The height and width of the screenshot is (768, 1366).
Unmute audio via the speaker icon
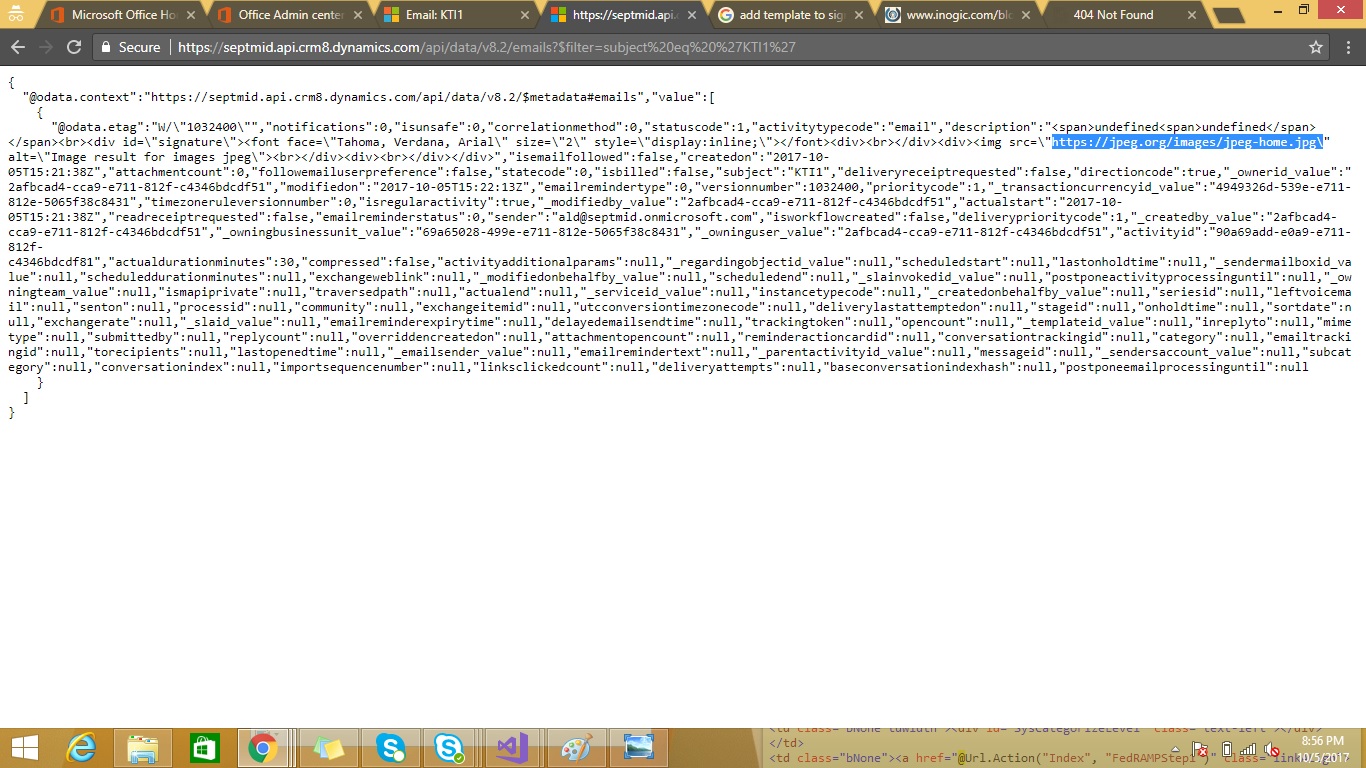[1272, 749]
